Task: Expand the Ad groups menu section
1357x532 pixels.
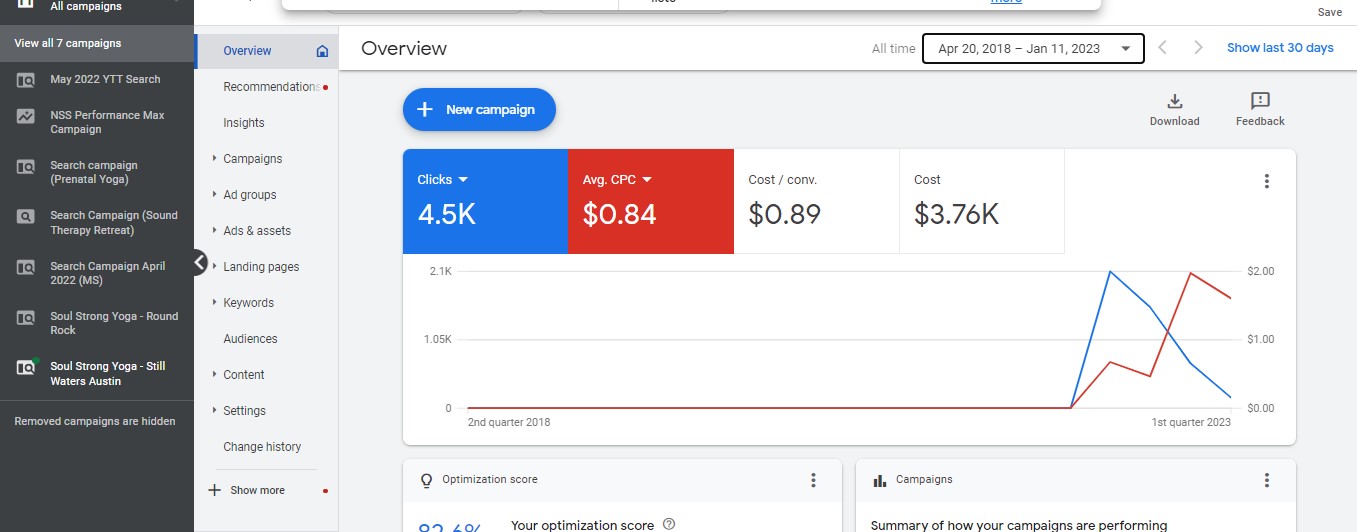Action: point(214,194)
